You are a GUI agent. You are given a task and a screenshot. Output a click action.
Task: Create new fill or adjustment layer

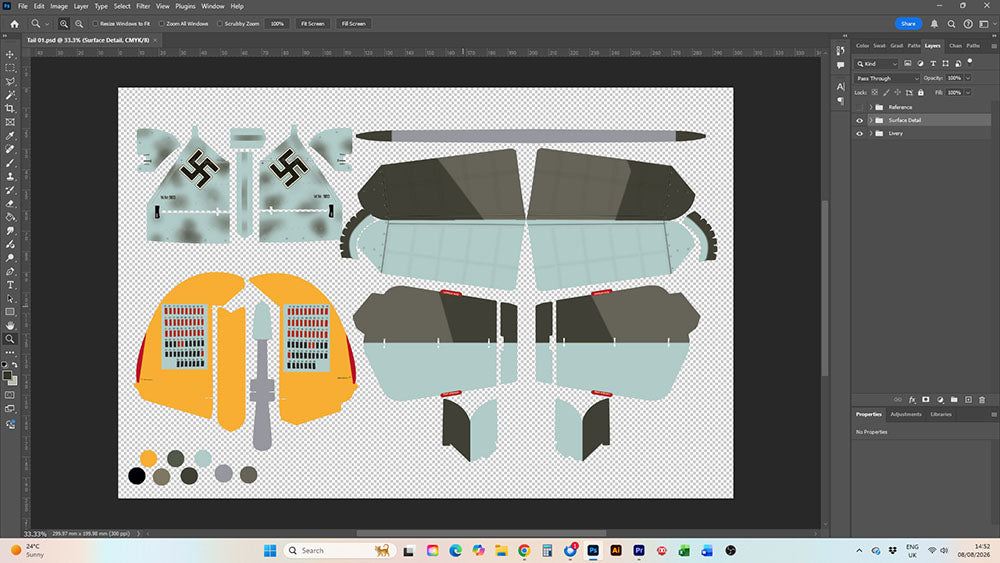coord(940,400)
